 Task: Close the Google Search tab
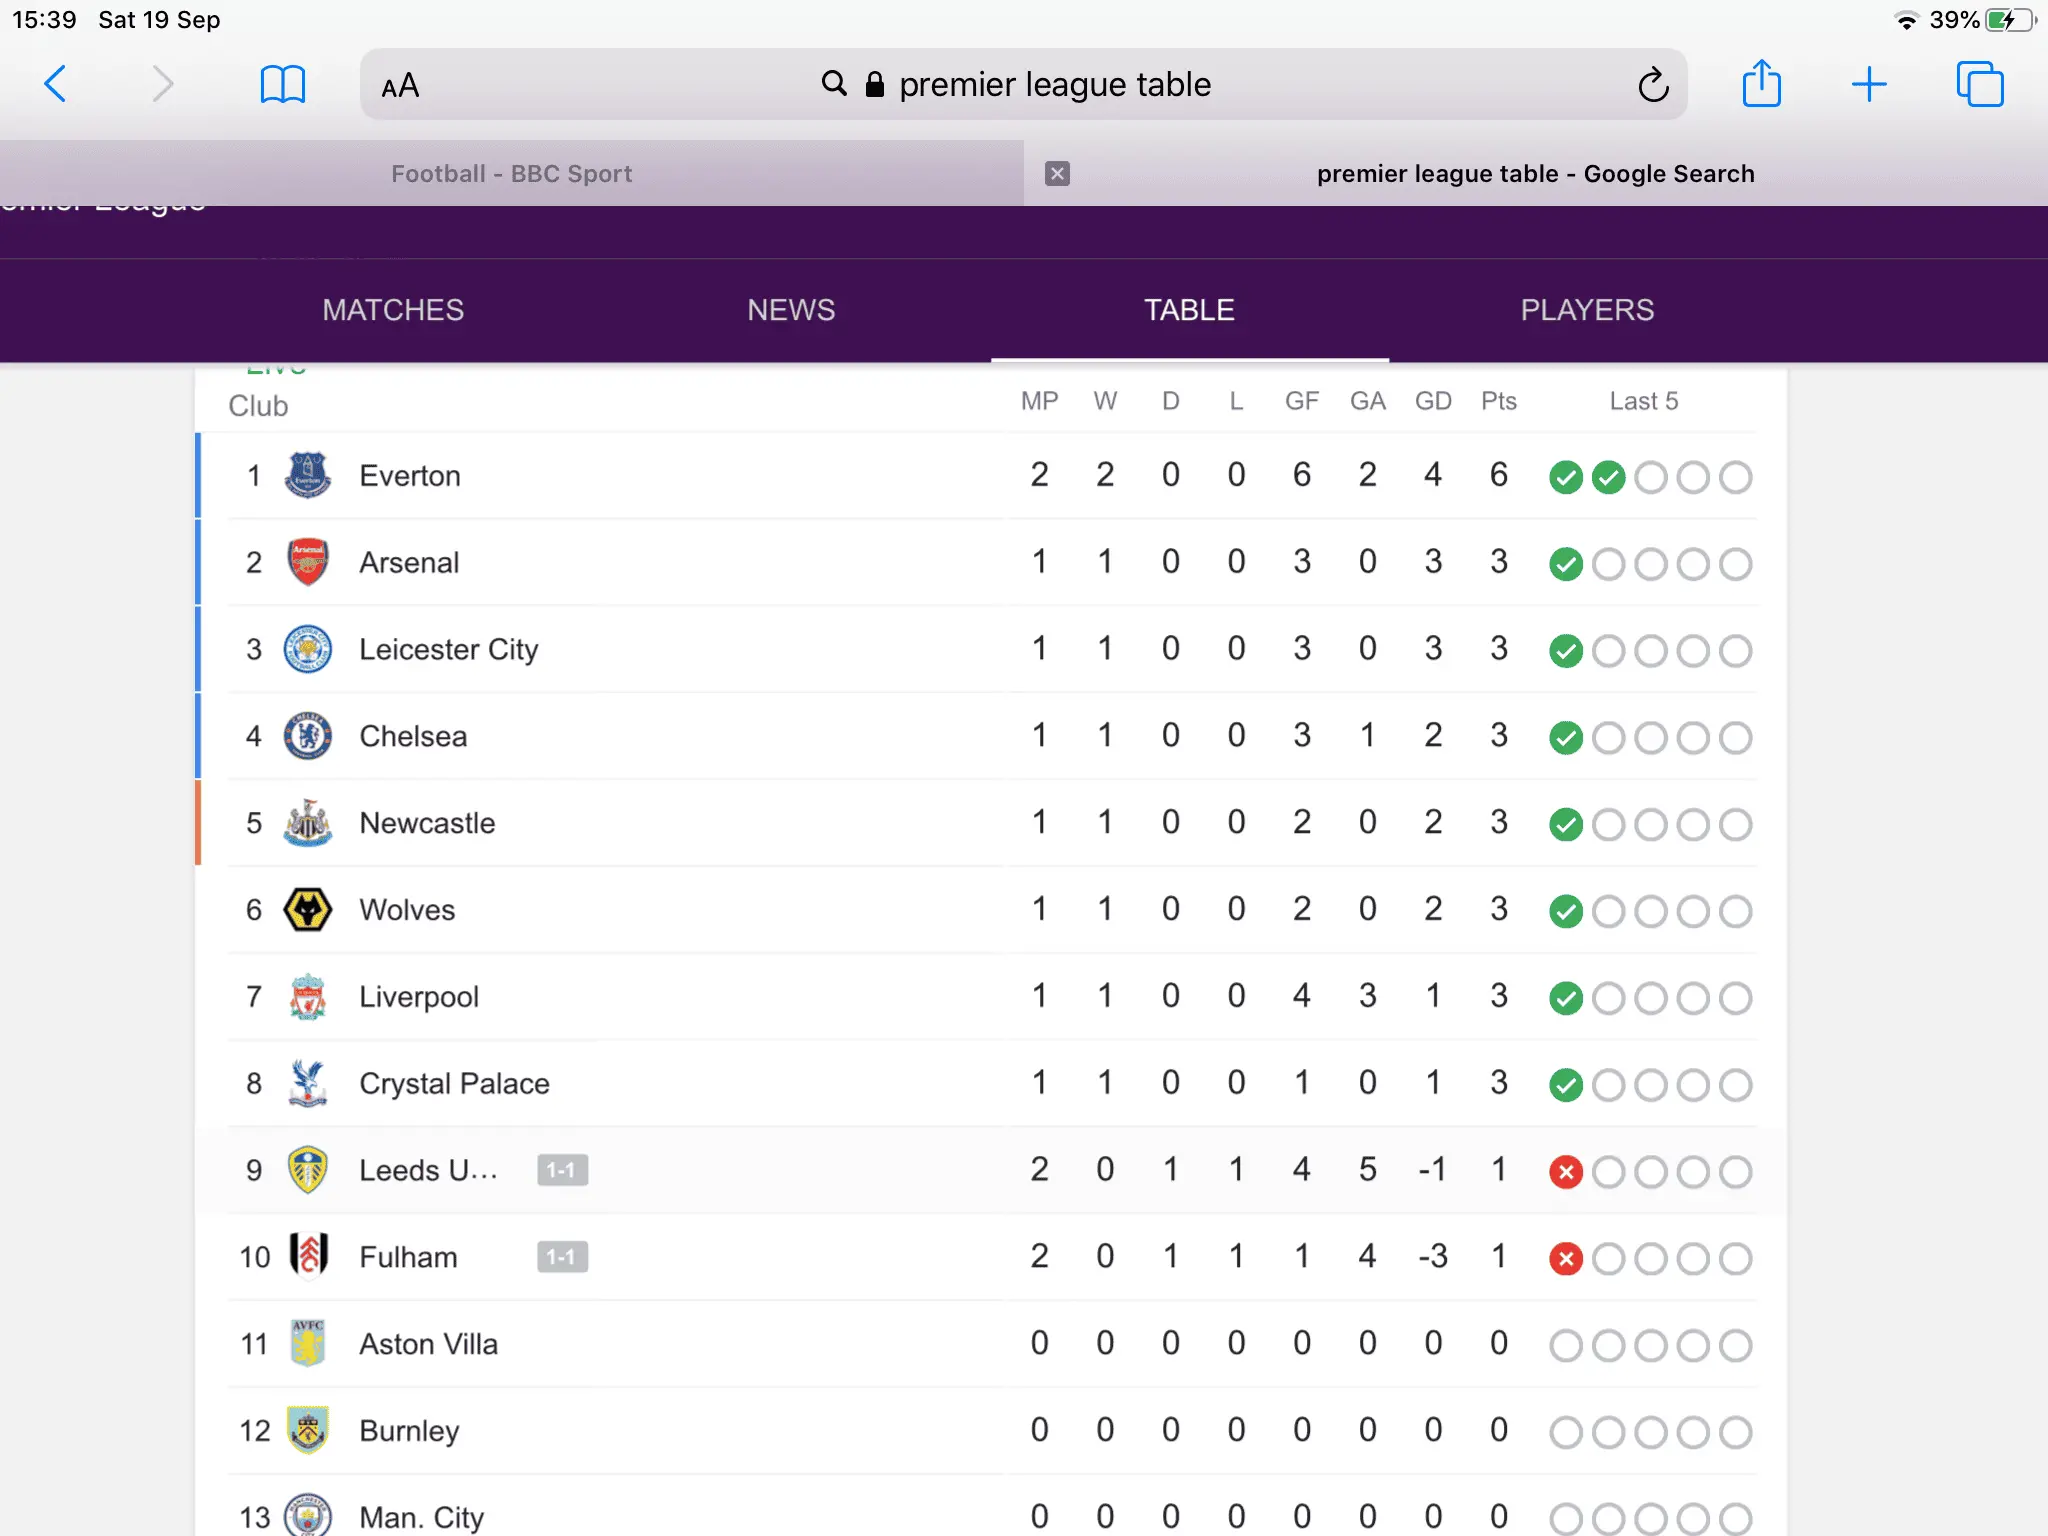1057,174
